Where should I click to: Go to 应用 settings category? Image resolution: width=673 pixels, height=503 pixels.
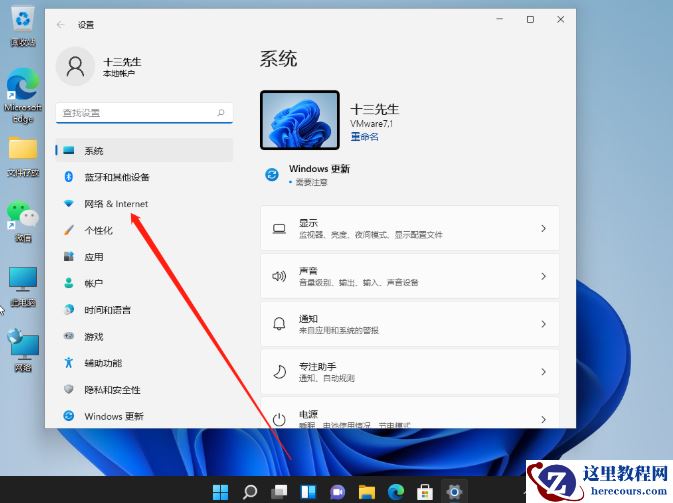[144, 257]
